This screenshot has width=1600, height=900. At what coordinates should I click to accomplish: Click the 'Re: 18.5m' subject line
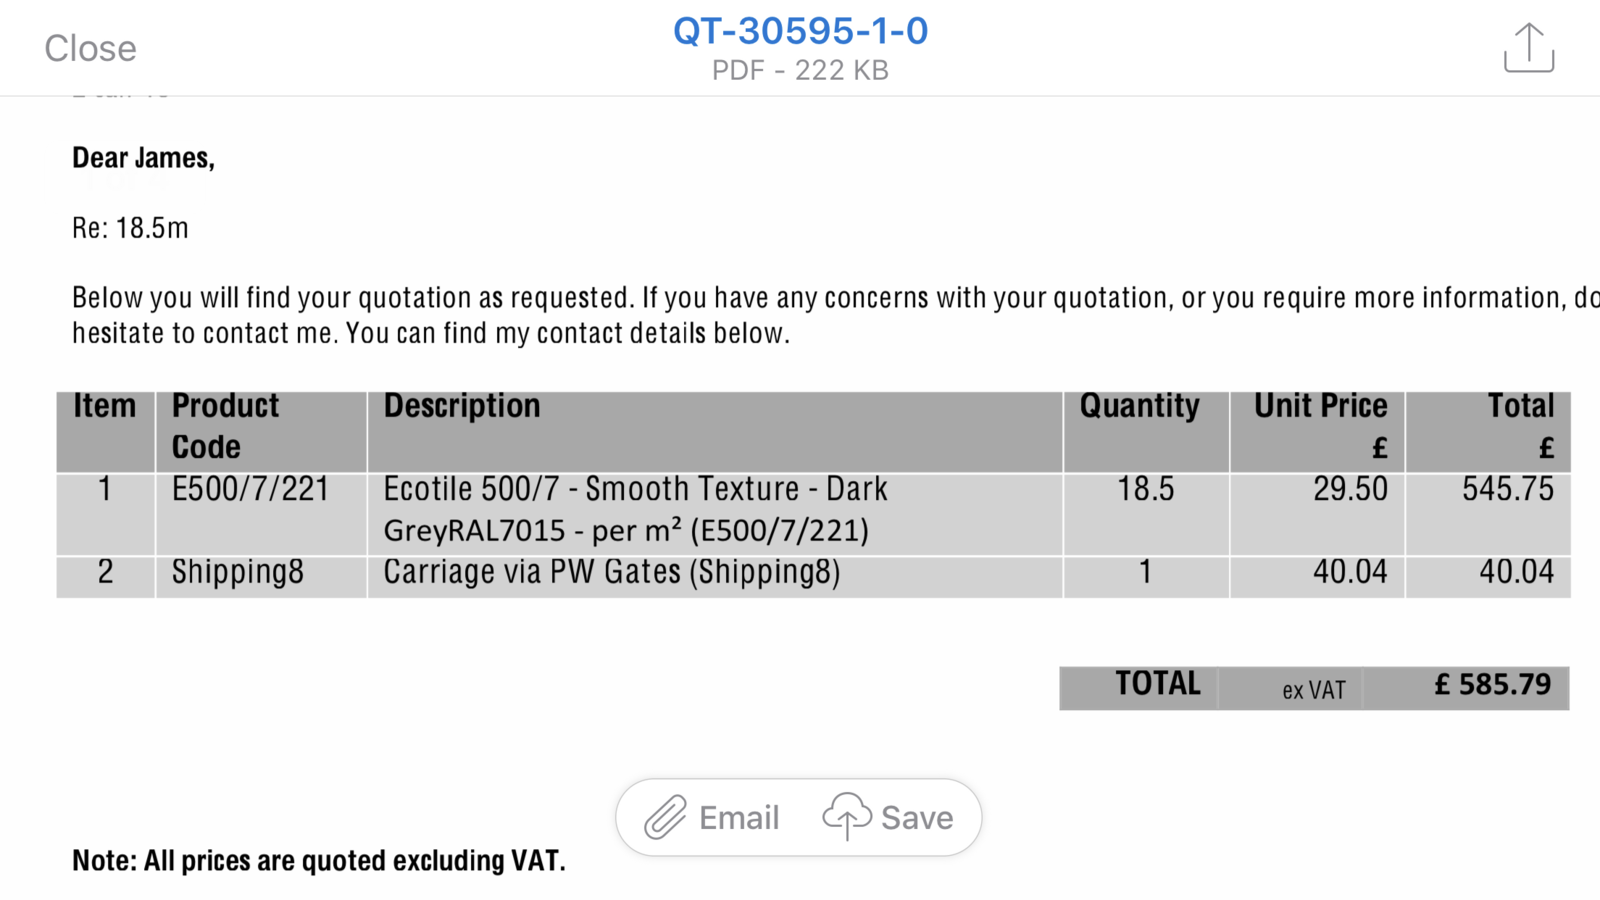click(130, 228)
